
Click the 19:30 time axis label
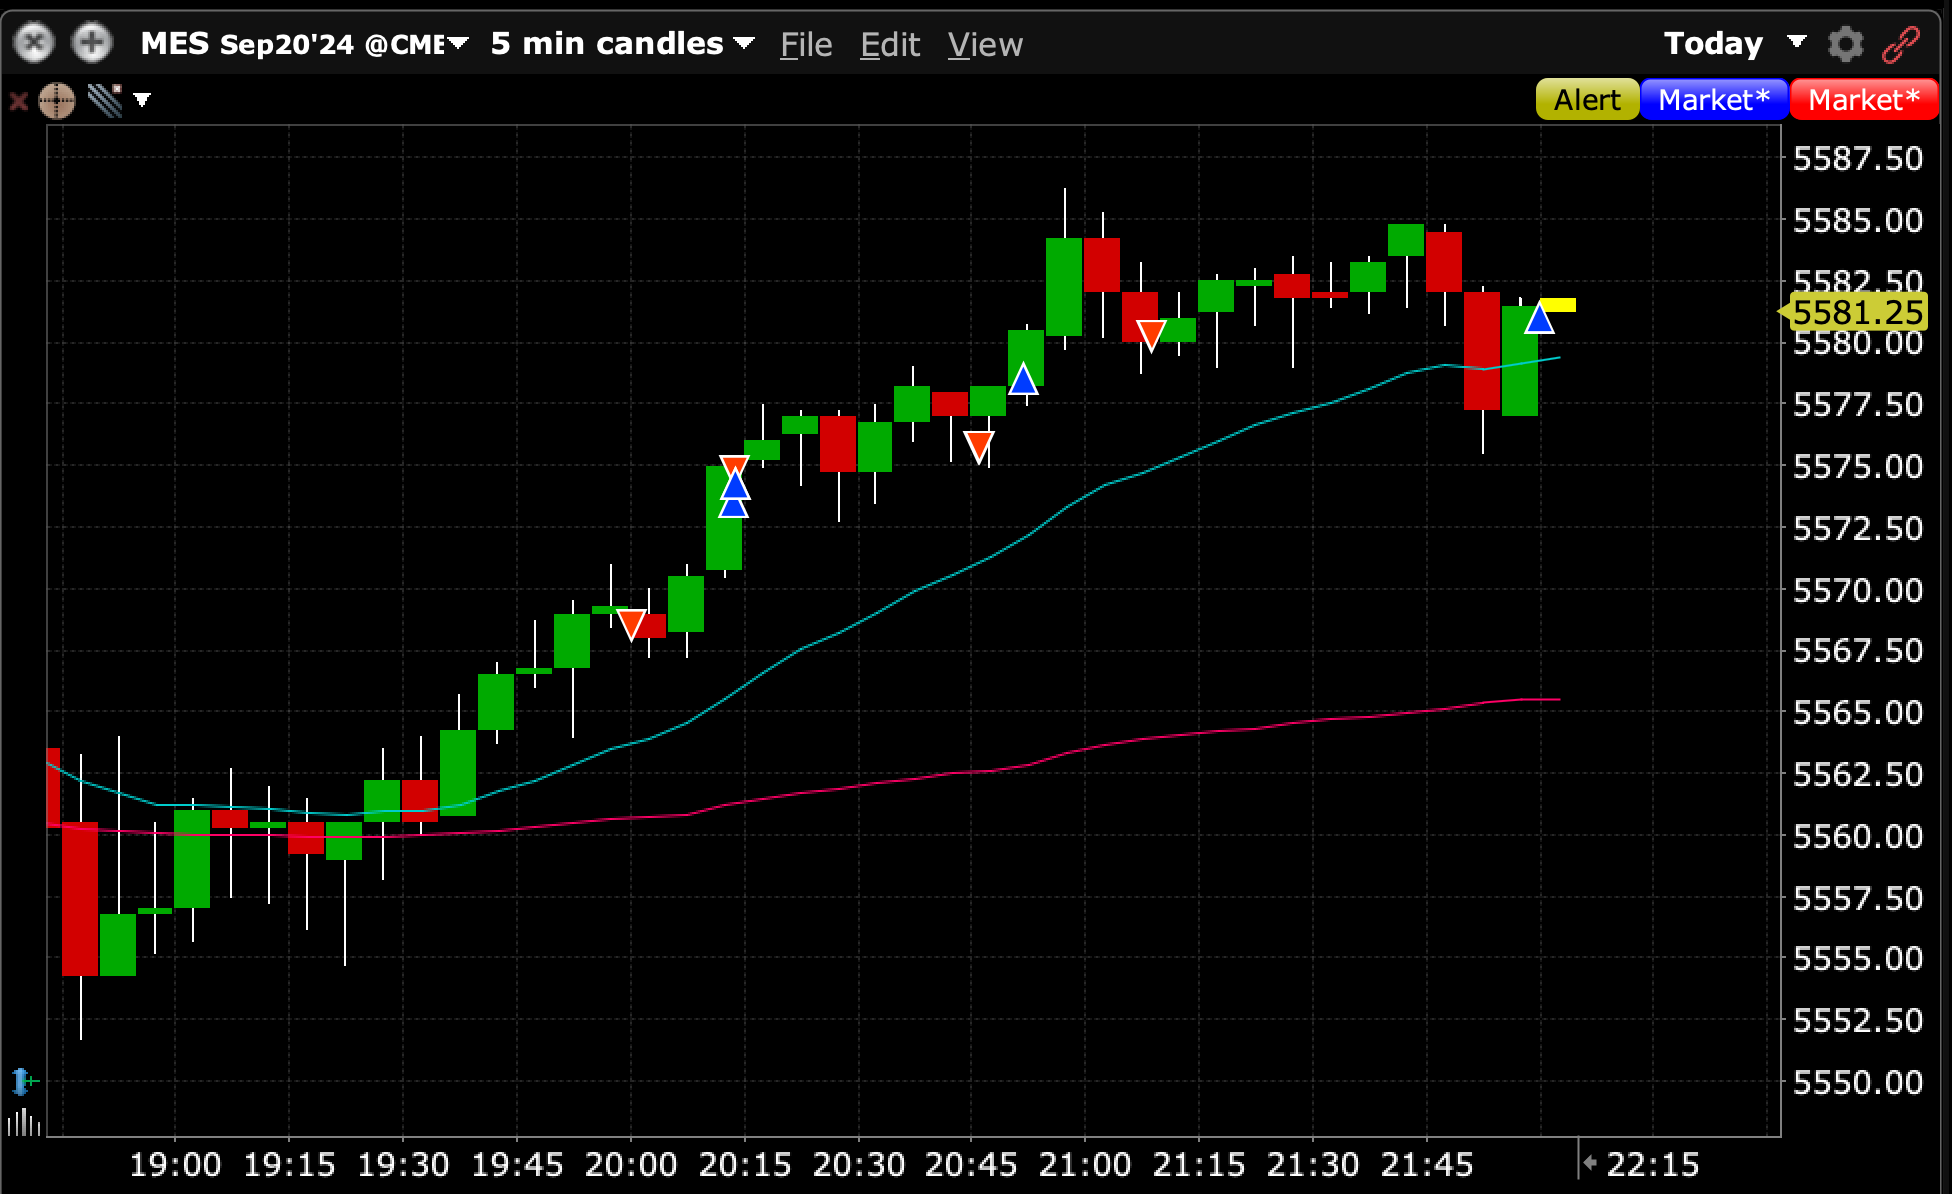pos(403,1164)
